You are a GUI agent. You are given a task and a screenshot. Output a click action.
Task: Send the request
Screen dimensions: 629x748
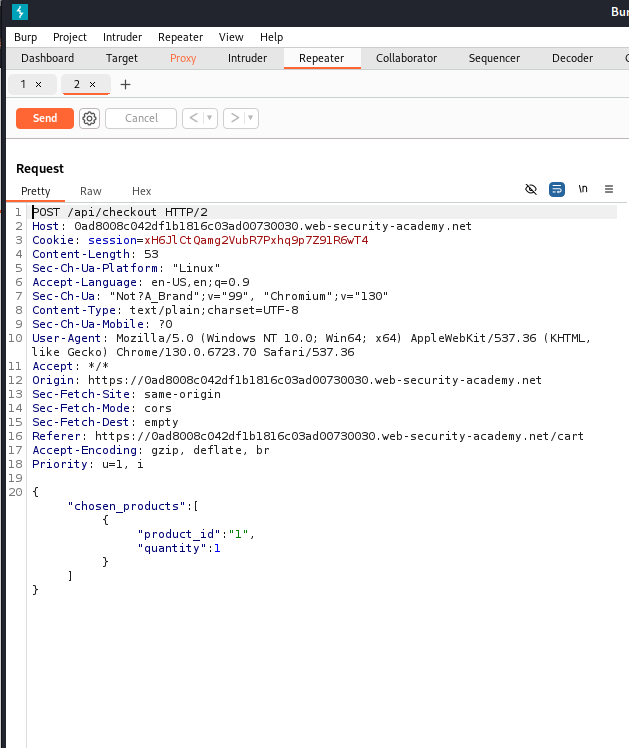(x=45, y=118)
